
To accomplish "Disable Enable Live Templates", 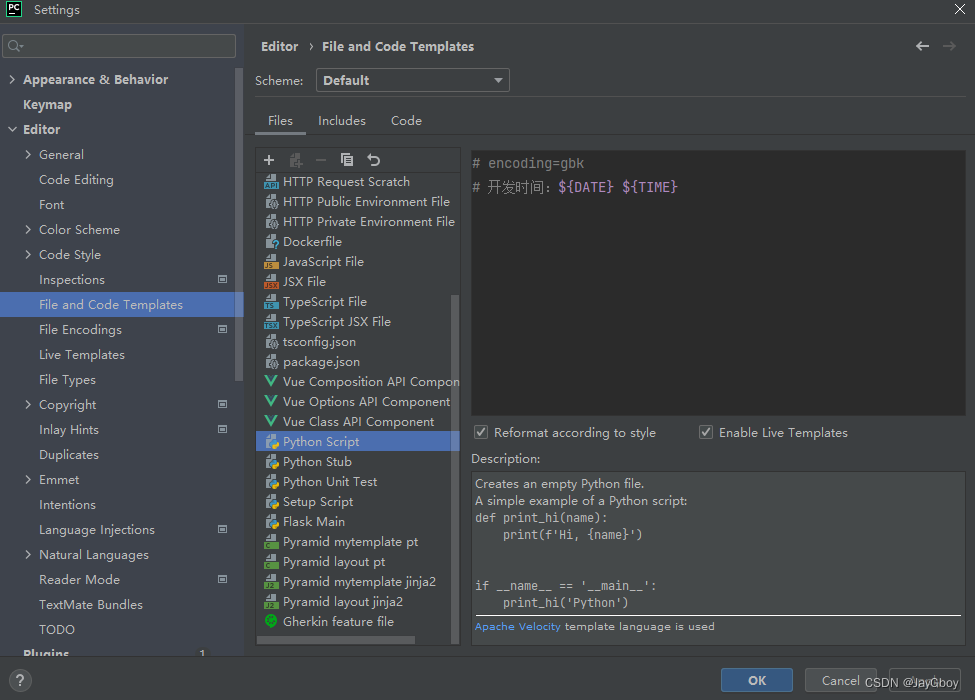I will tap(706, 432).
